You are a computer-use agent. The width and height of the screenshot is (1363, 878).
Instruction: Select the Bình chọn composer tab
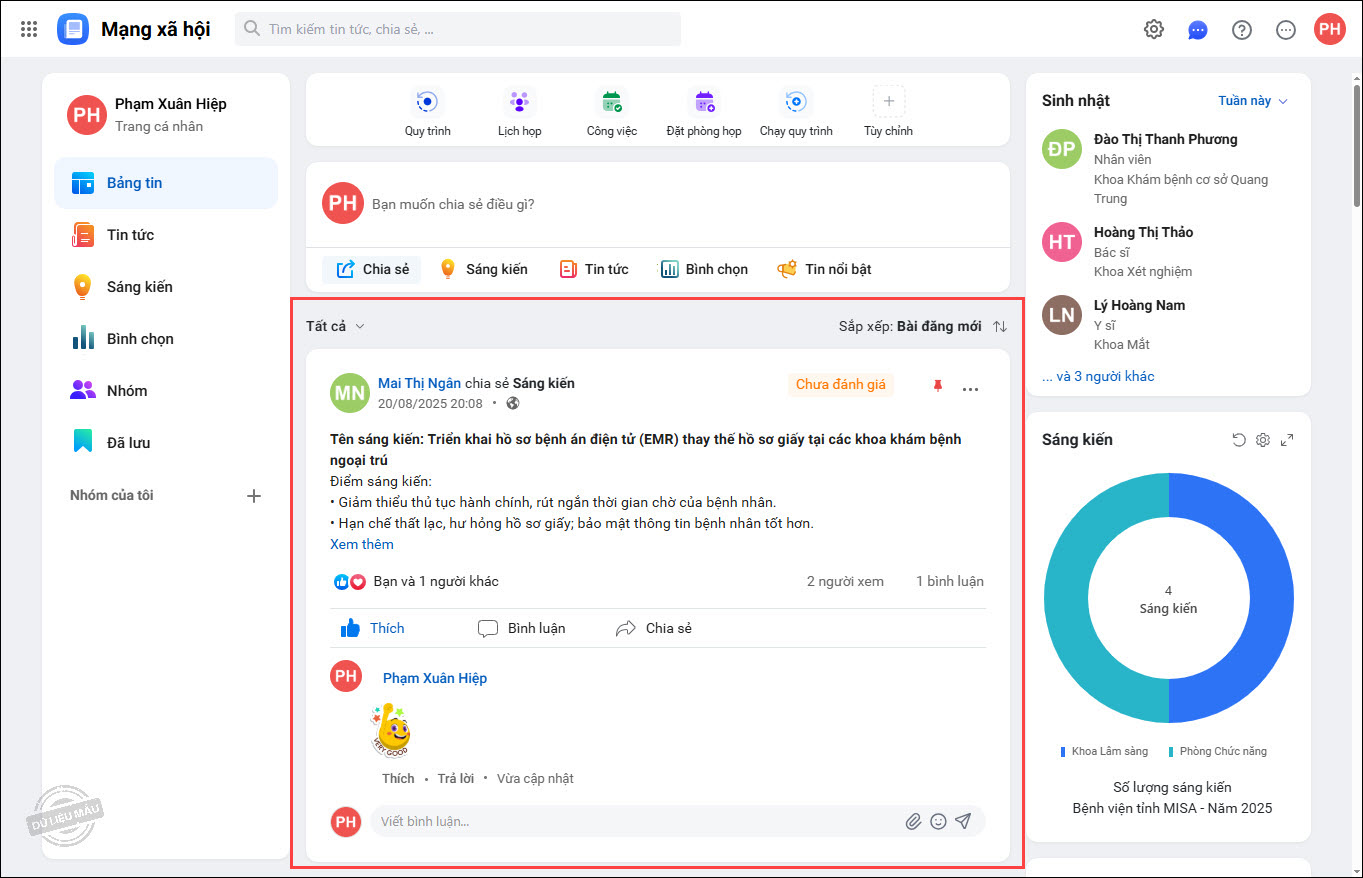tap(704, 269)
